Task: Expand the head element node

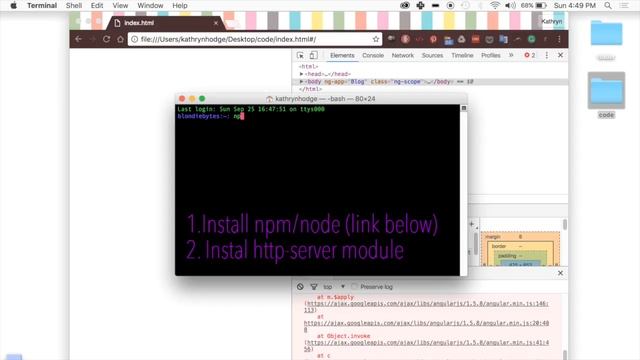Action: coord(301,74)
